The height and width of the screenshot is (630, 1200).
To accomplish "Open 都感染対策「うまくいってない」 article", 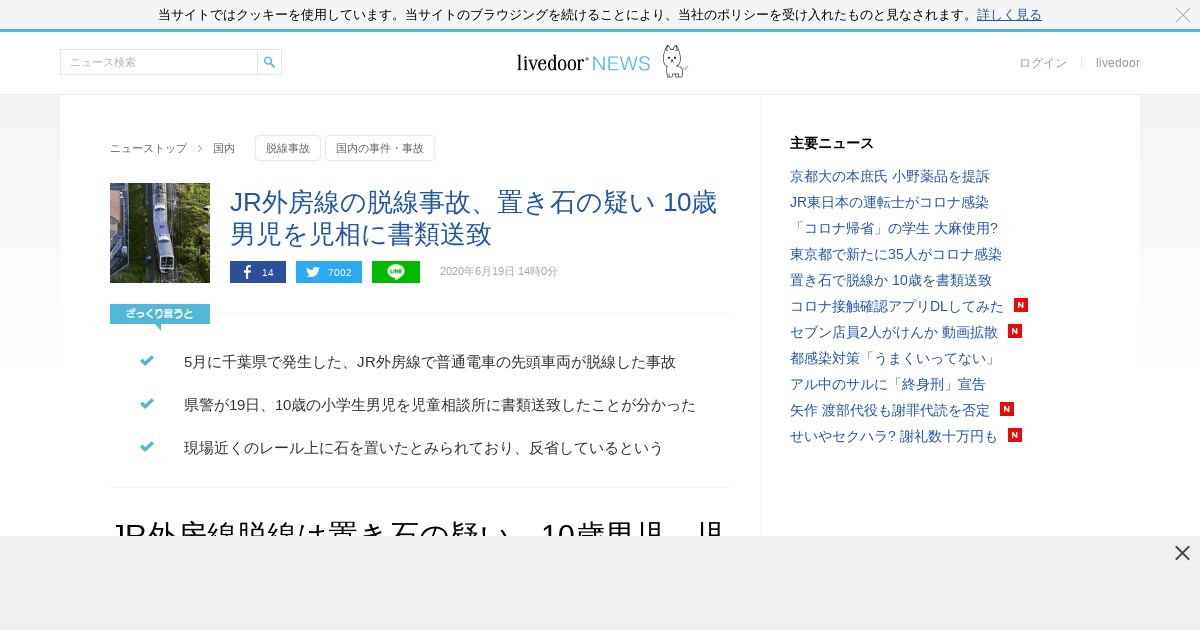I will [893, 358].
